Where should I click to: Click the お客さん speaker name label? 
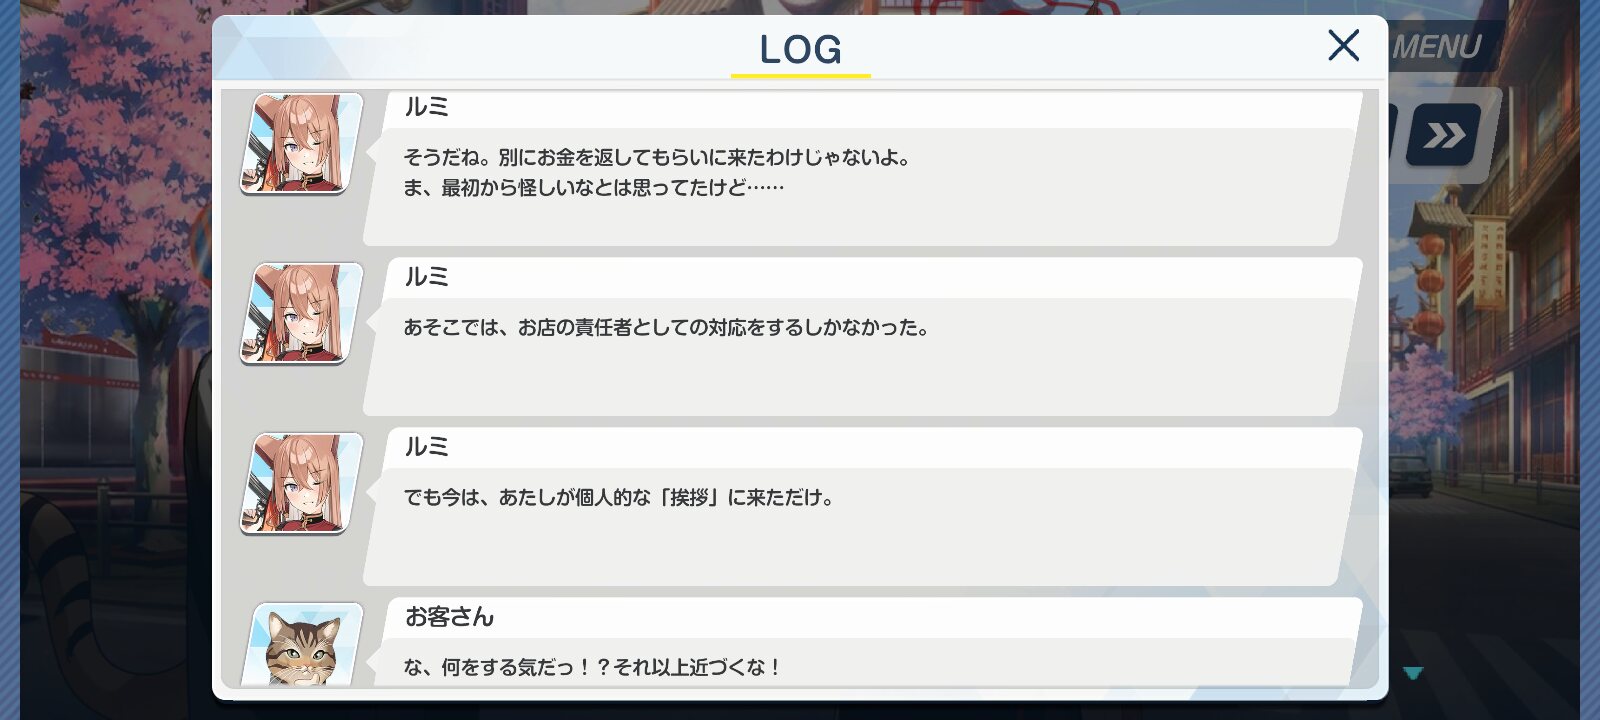[x=449, y=617]
